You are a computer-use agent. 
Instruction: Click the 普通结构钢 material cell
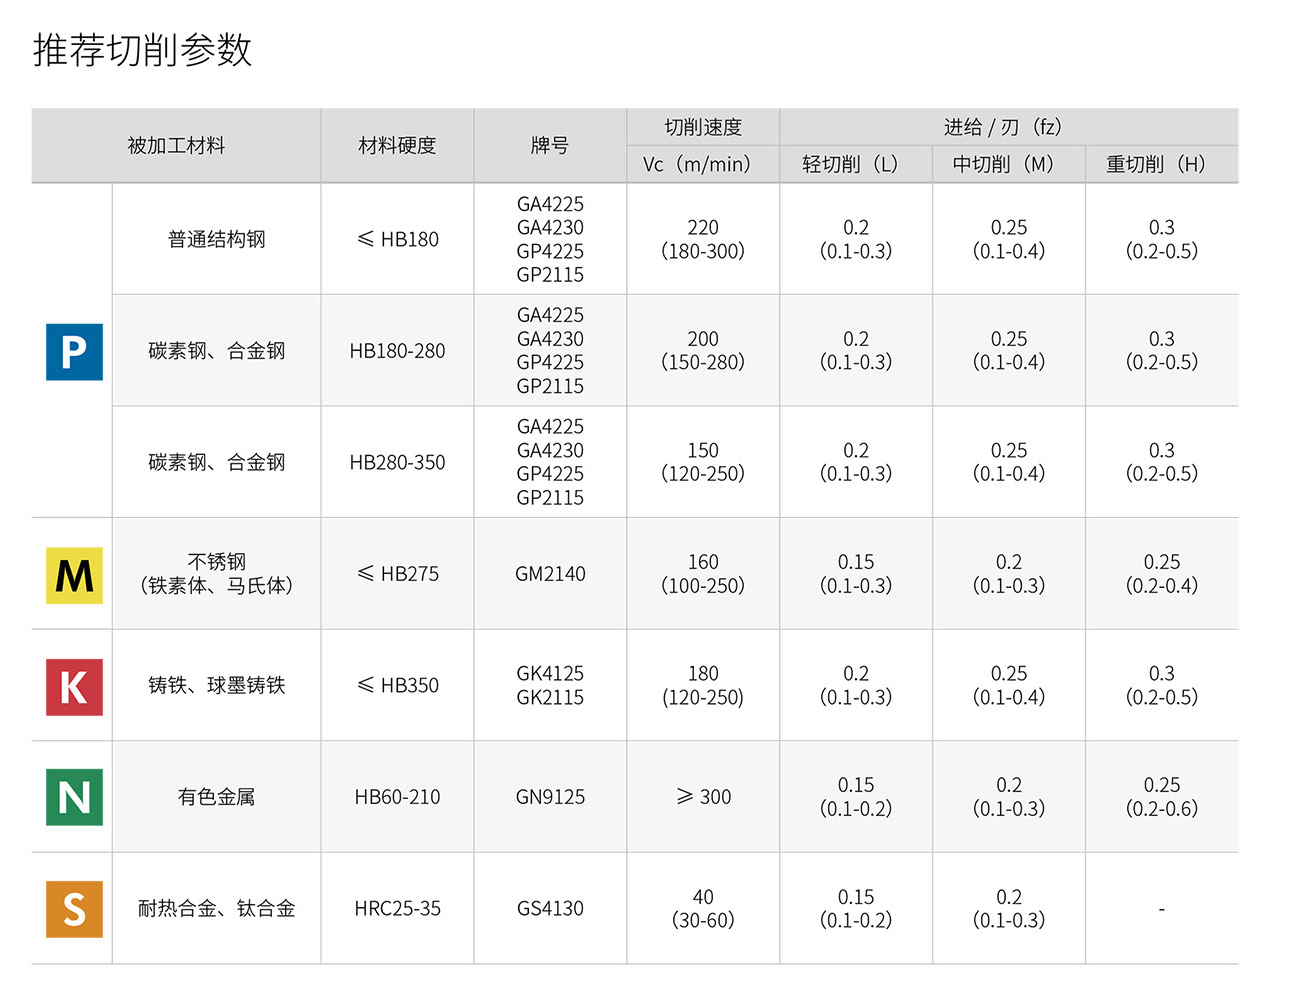216,239
